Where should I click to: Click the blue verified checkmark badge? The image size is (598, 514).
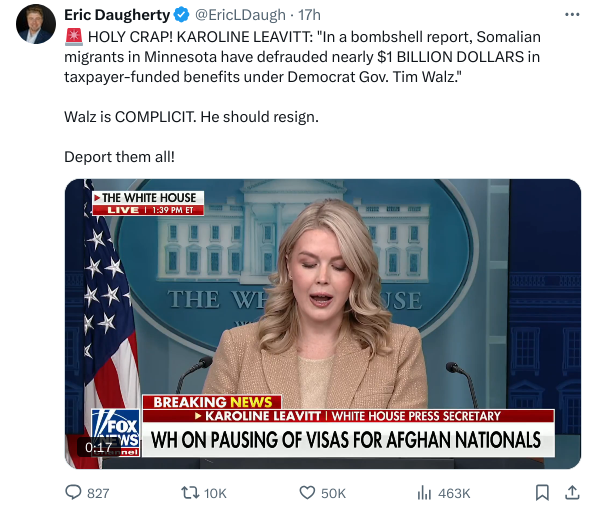[x=181, y=15]
